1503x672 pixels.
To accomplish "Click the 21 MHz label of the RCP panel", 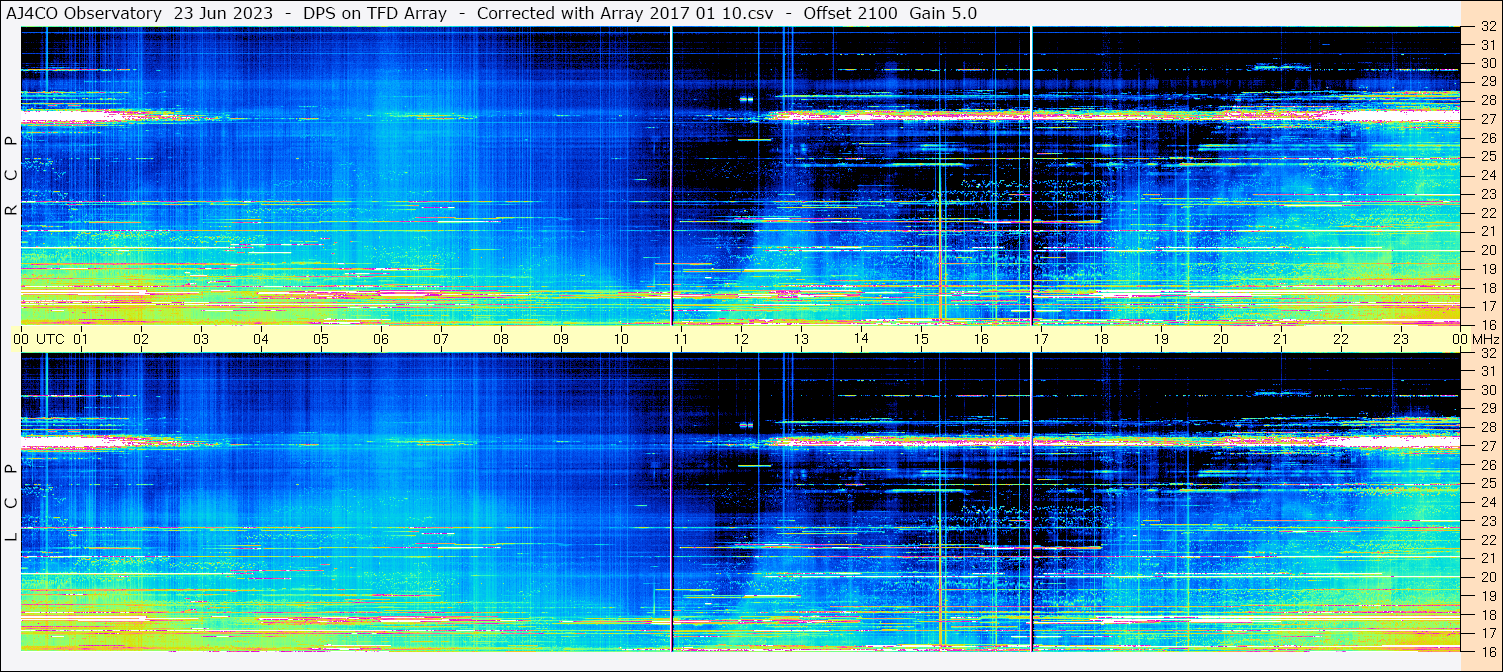I will [x=1488, y=231].
